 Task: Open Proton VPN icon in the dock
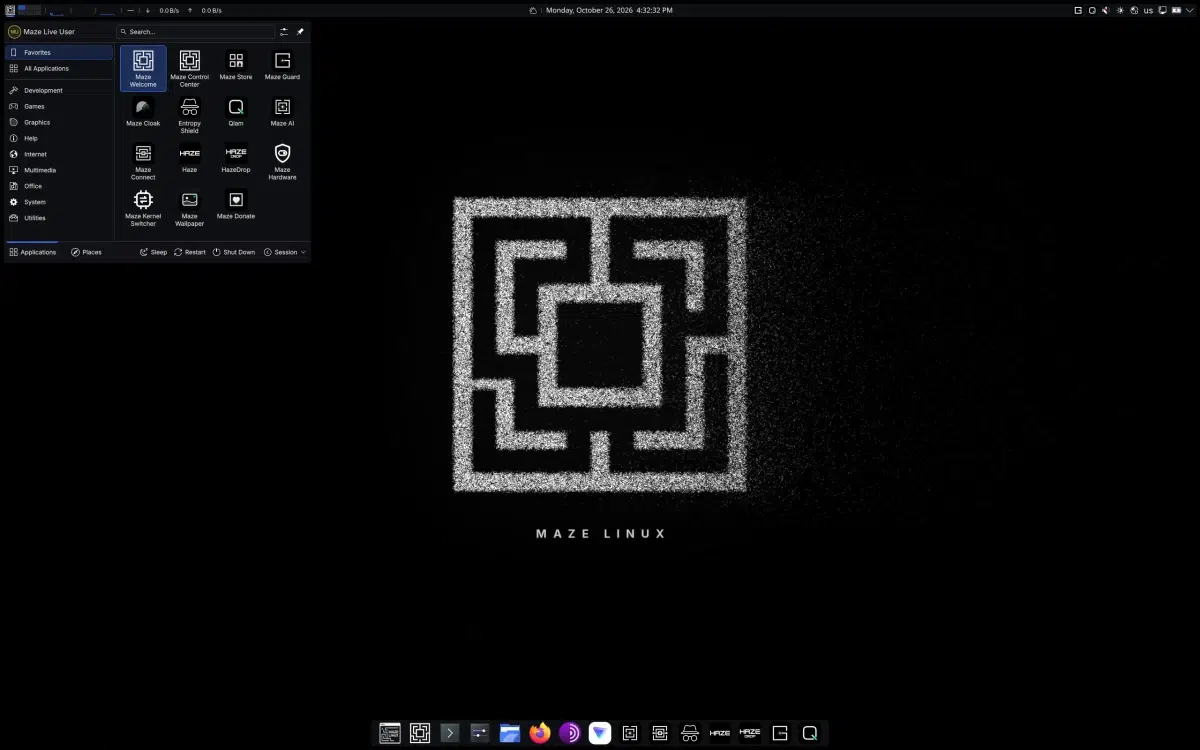(x=600, y=733)
